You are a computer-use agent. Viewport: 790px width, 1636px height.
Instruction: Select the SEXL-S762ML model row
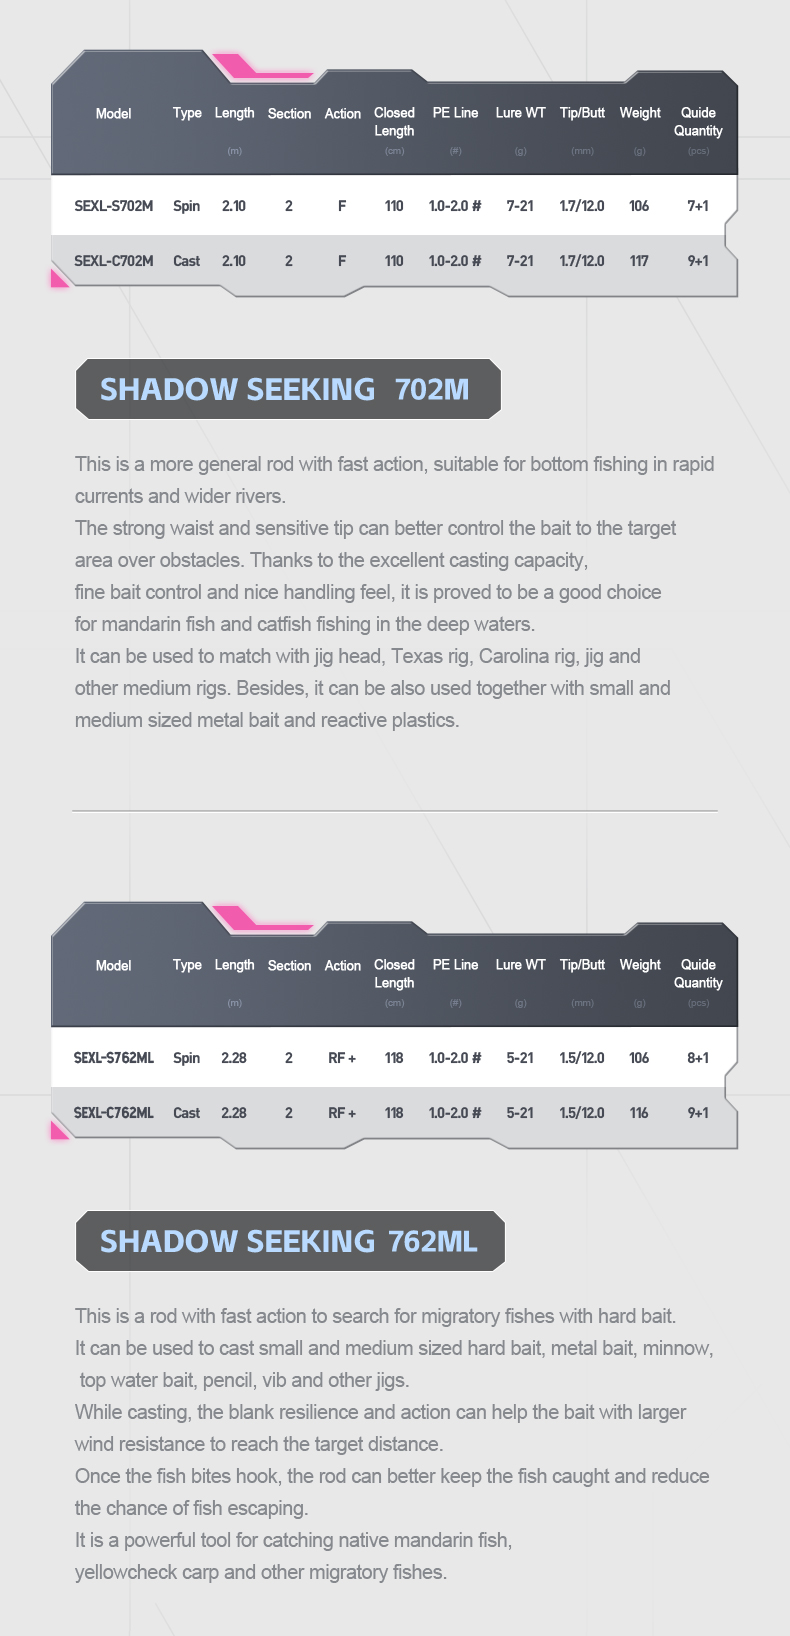click(x=394, y=1058)
